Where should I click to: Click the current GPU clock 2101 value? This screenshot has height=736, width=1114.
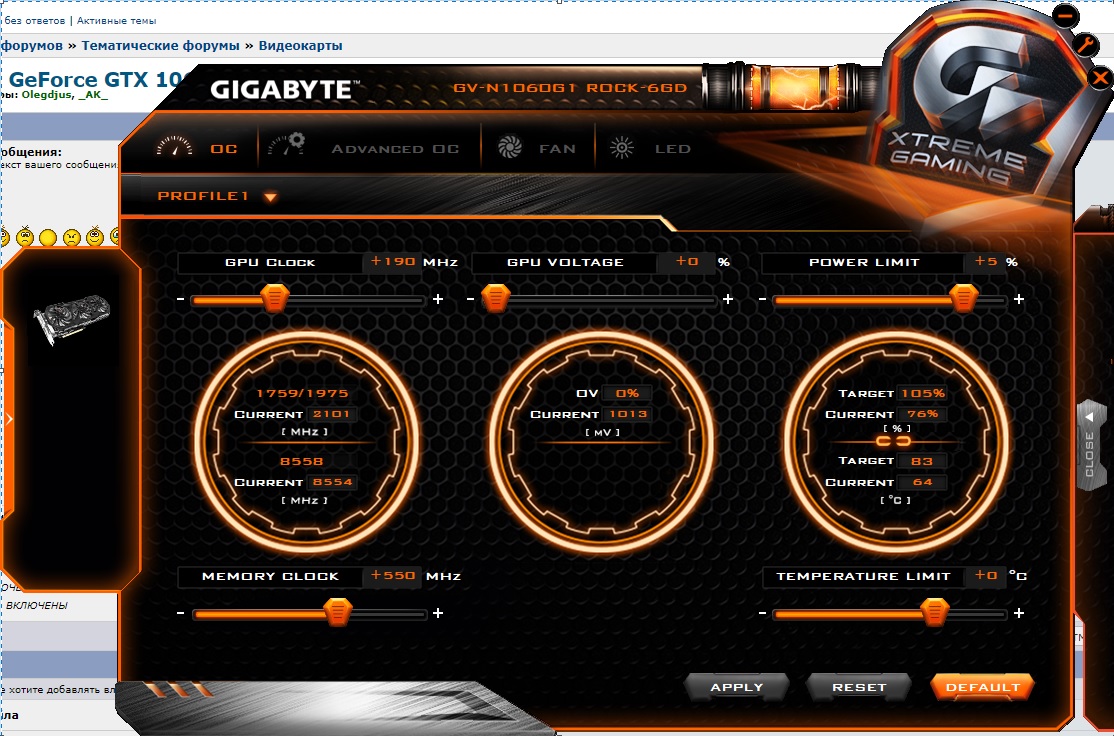[332, 414]
